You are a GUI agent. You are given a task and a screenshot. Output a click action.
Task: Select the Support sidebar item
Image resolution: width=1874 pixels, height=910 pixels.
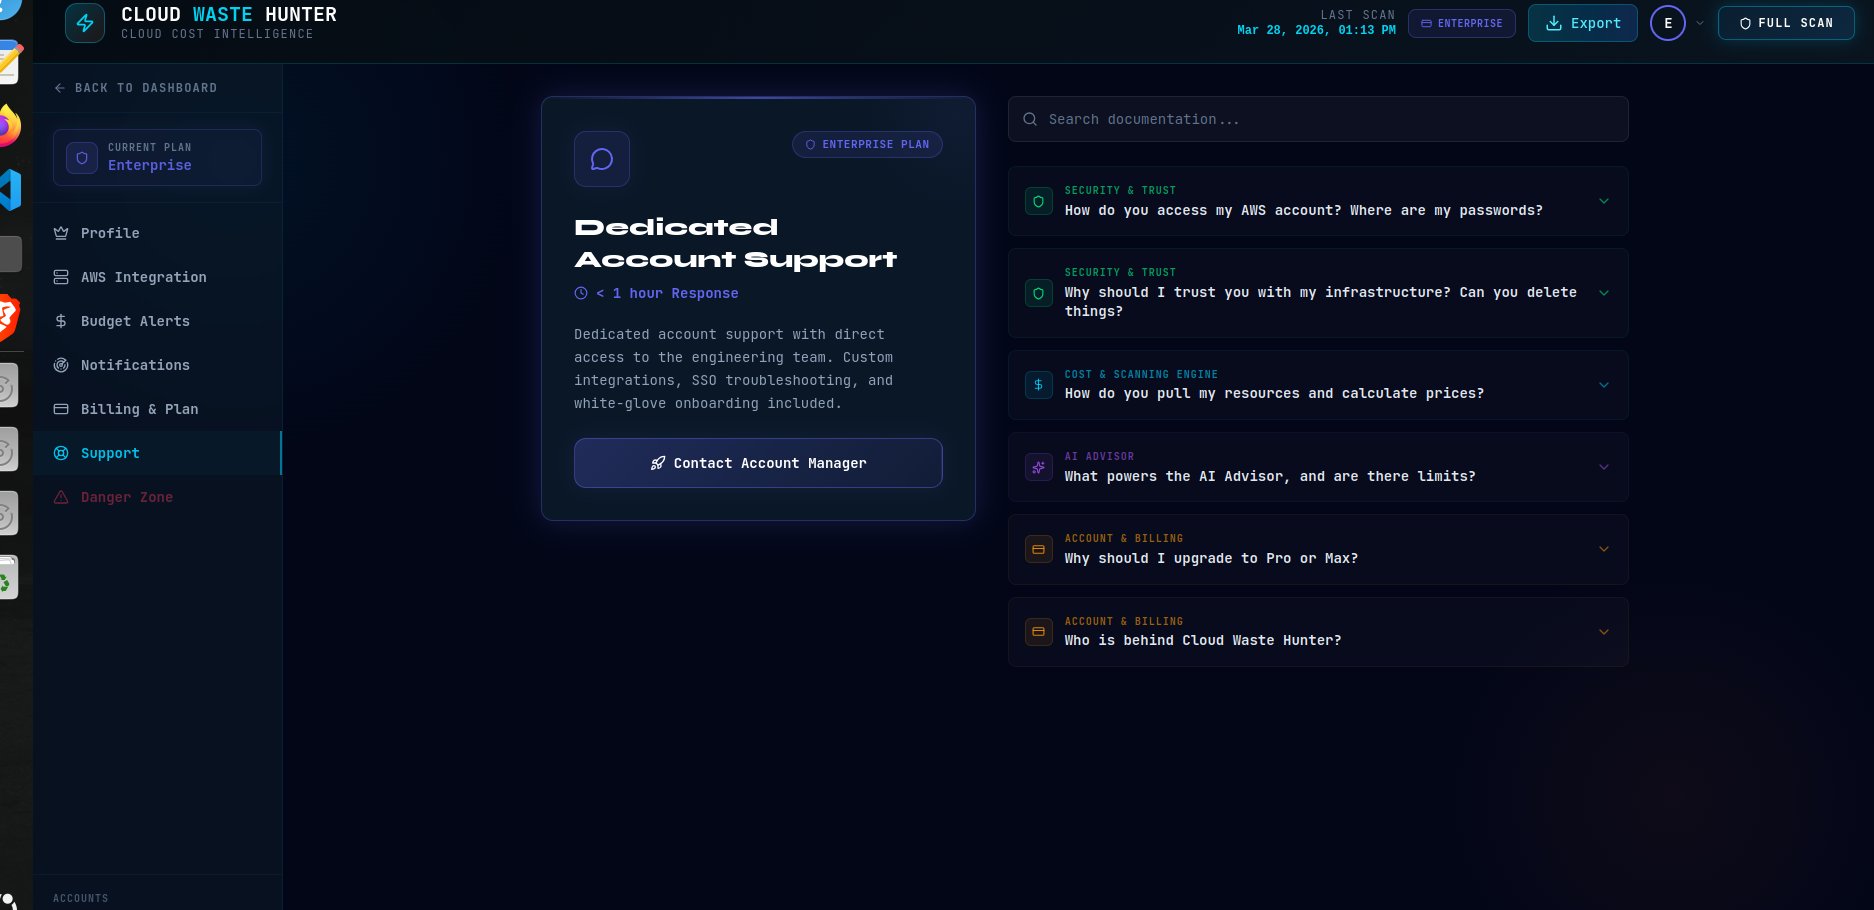pos(158,453)
